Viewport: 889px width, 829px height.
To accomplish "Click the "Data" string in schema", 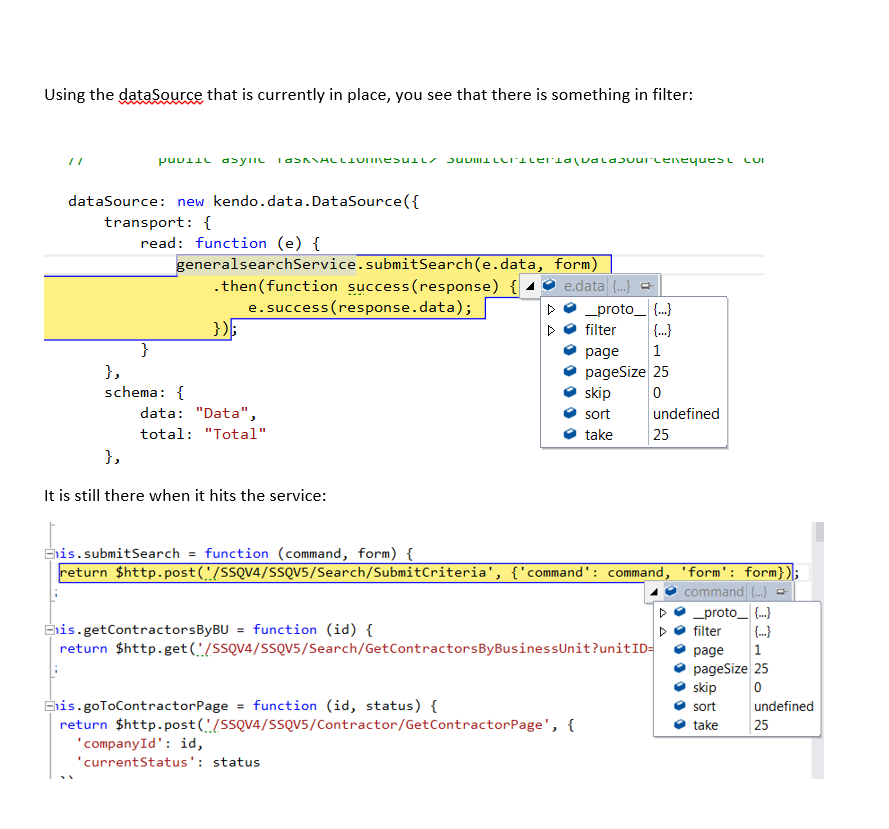I will tap(222, 413).
